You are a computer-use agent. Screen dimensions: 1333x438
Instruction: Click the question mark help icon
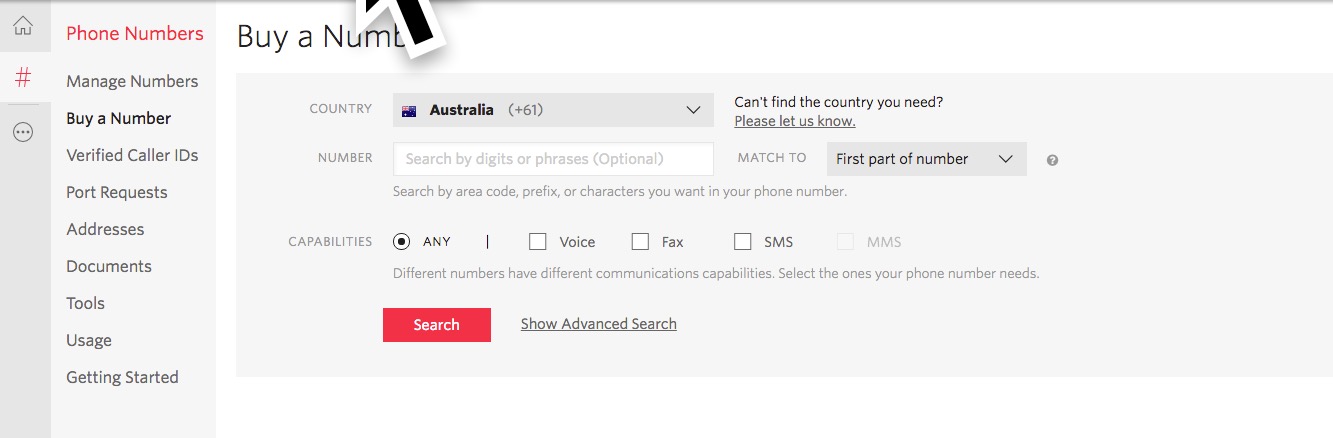1052,160
